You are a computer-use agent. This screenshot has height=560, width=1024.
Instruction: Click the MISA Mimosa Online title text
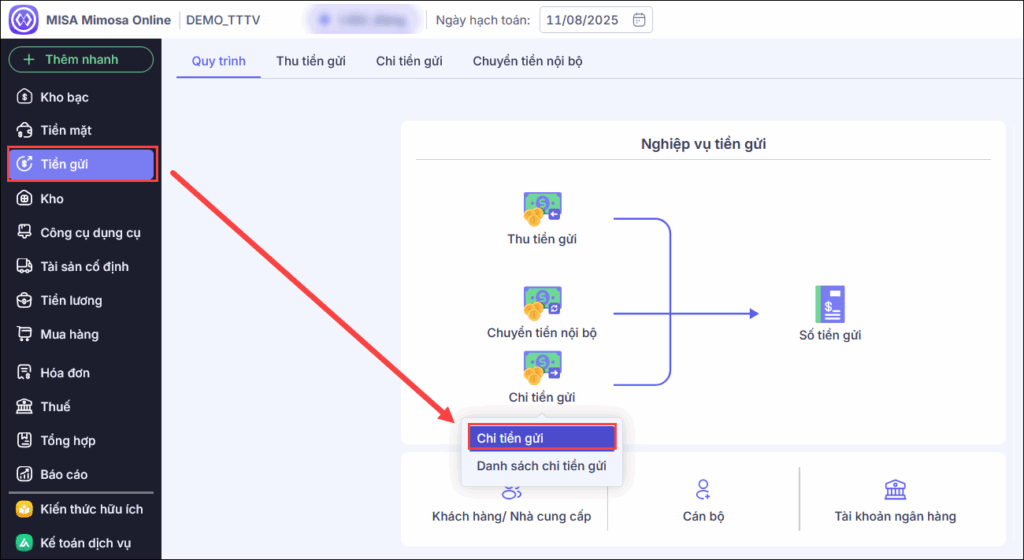(x=108, y=20)
